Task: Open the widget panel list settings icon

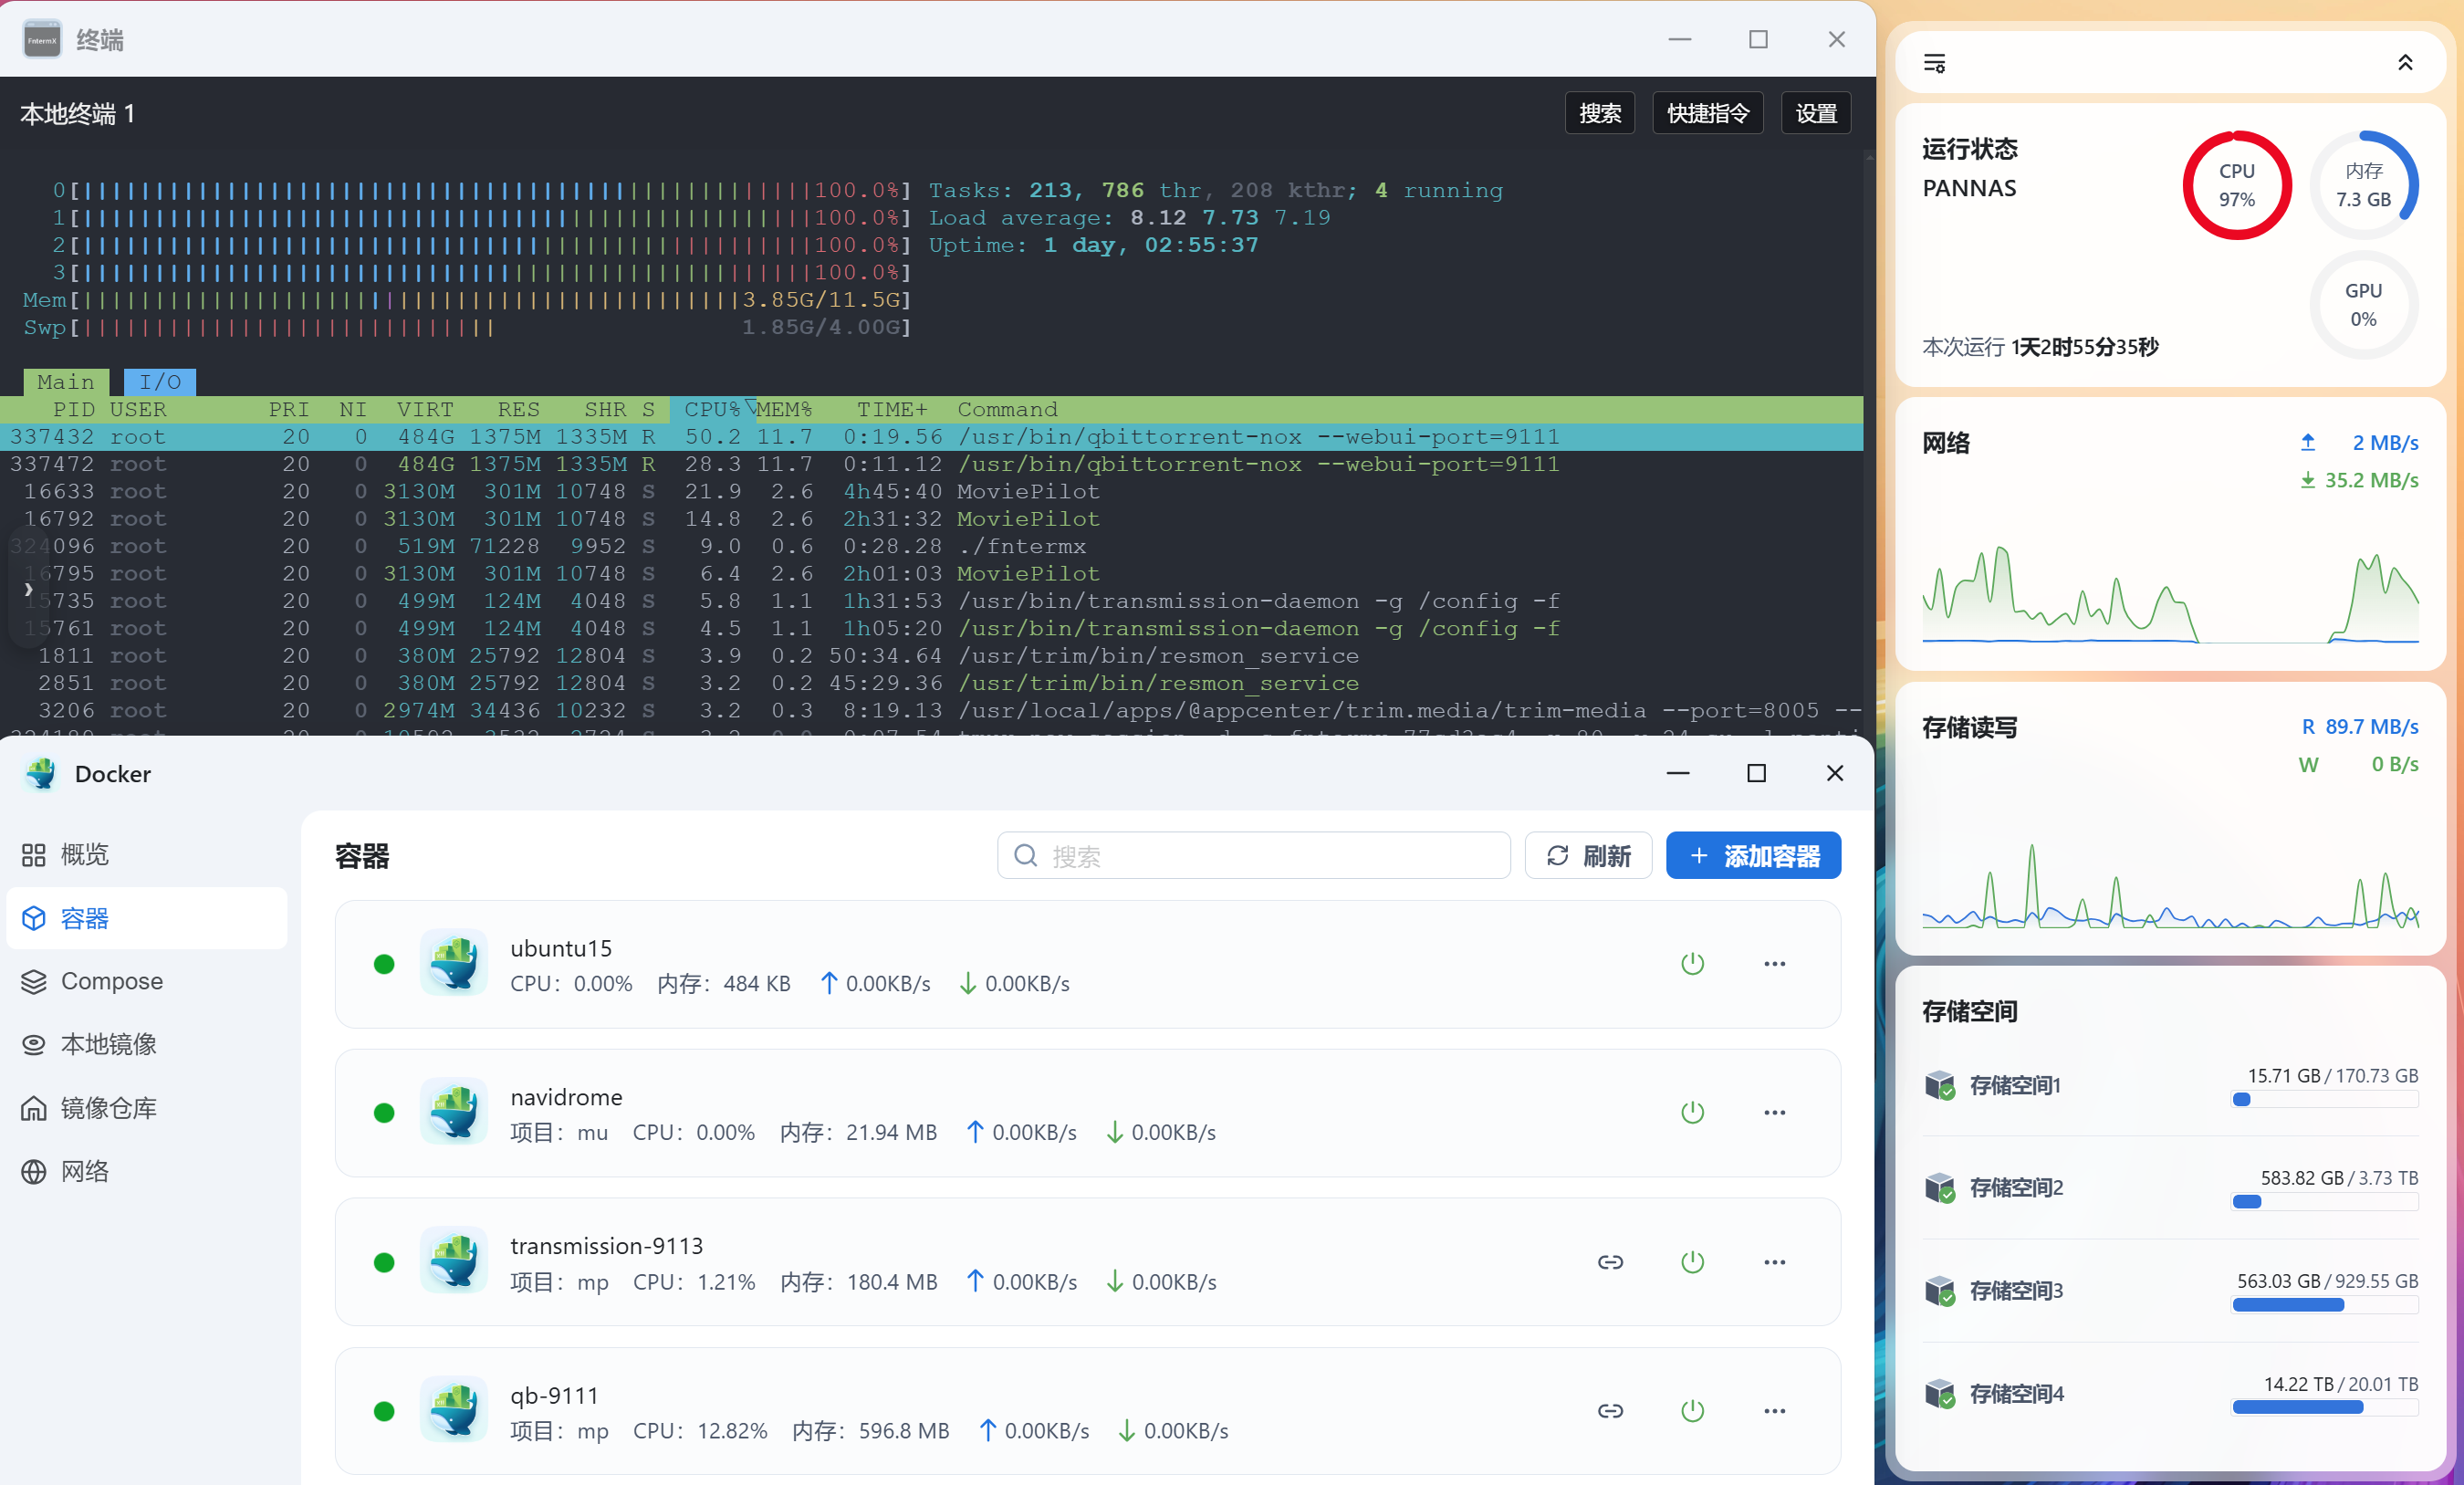Action: (x=1934, y=63)
